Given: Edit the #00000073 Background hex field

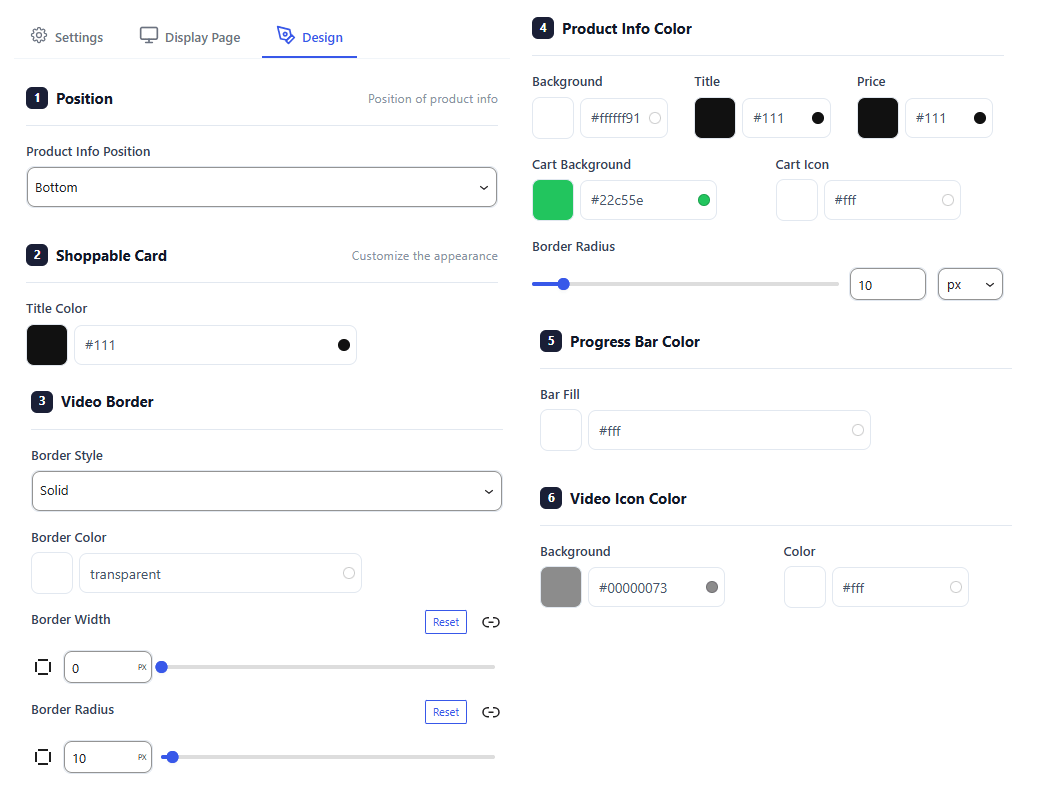Looking at the screenshot, I should tap(656, 587).
